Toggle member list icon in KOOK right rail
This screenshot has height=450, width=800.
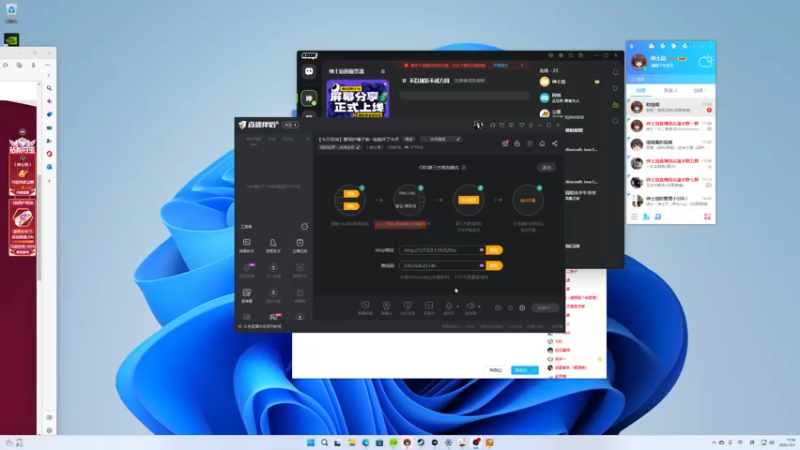pos(615,105)
